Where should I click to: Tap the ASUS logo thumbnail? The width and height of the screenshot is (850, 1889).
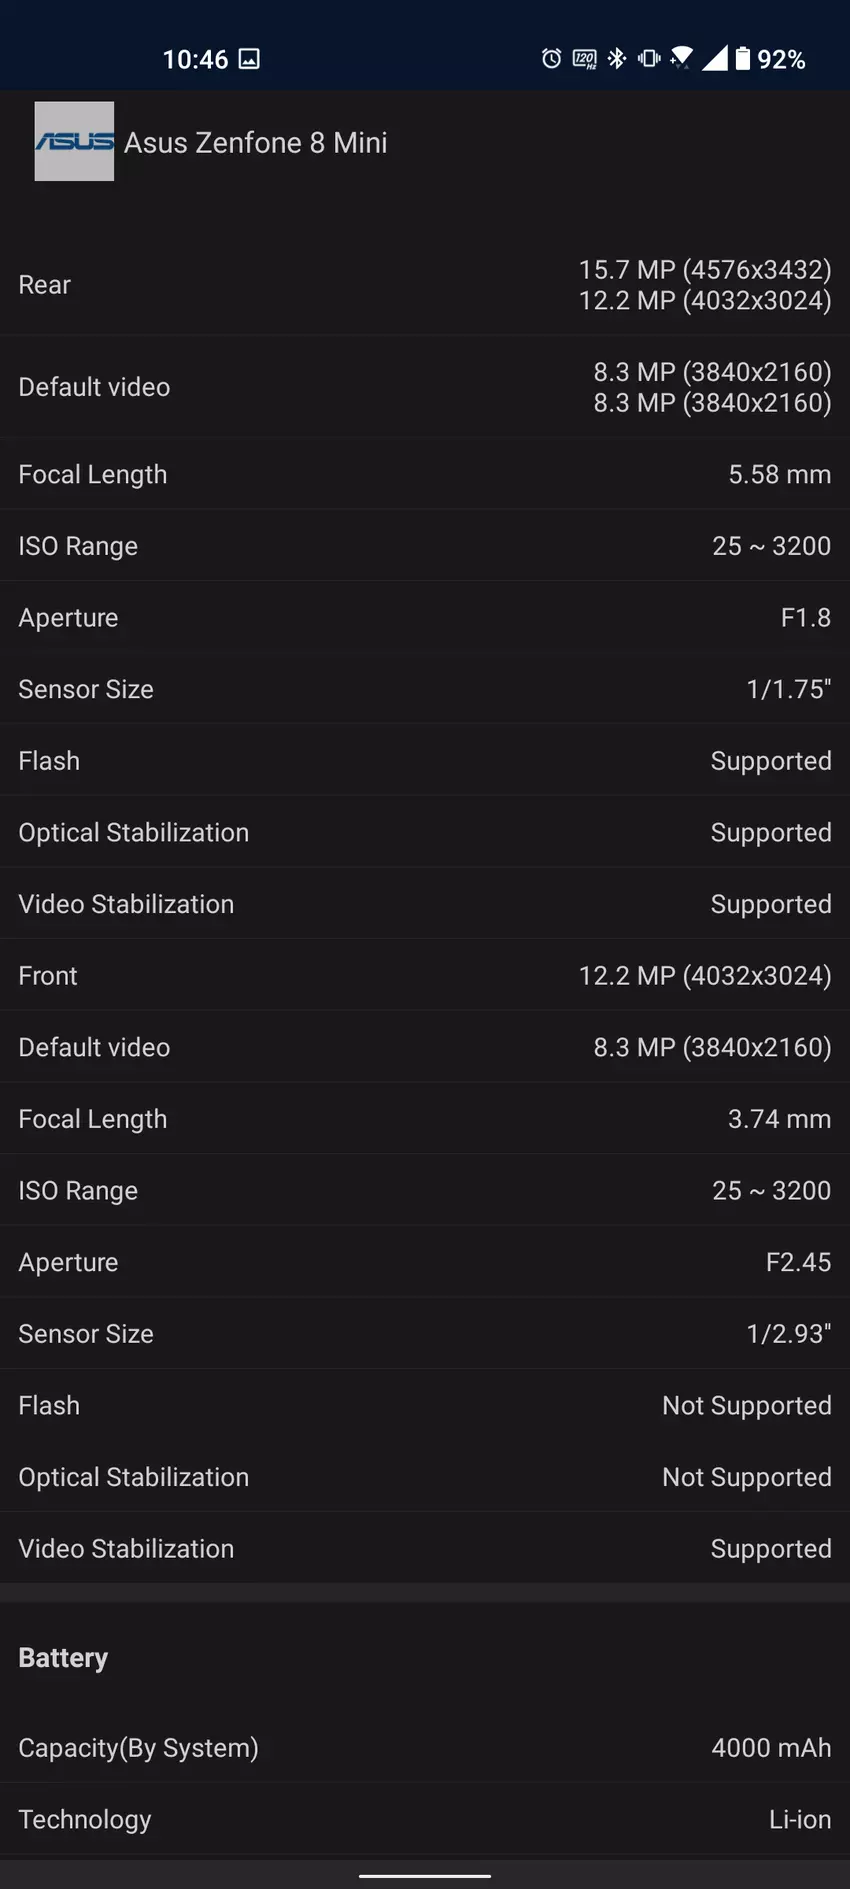click(x=74, y=141)
